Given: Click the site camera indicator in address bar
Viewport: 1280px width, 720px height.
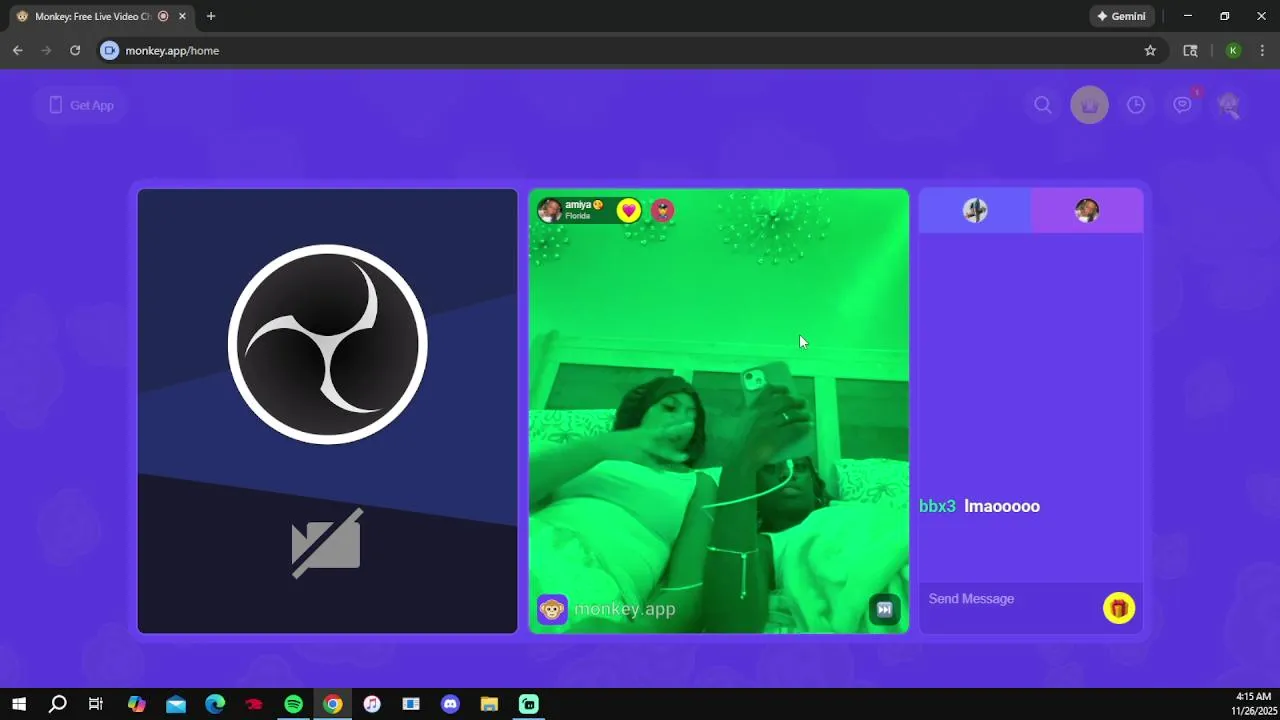Looking at the screenshot, I should [110, 50].
